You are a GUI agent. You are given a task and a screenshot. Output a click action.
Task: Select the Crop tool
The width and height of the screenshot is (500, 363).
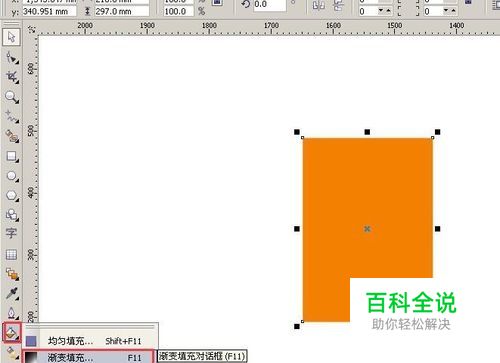pos(12,77)
